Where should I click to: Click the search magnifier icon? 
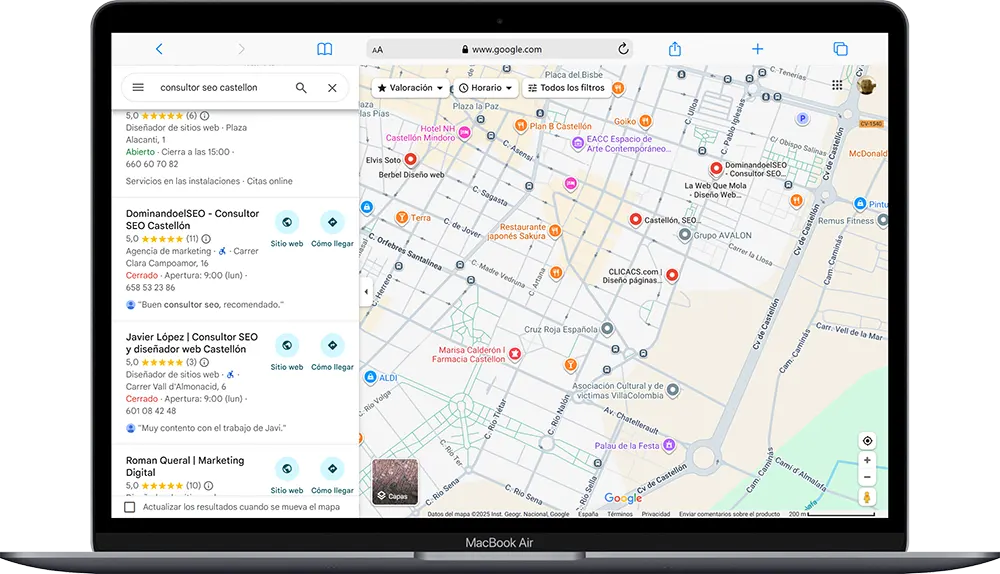coord(301,88)
